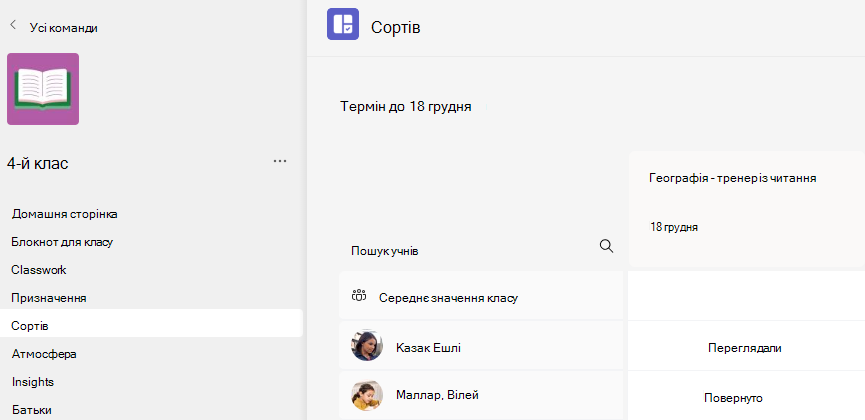Screen dimensions: 865x420
Task: Click the Сортів header title
Action: click(396, 27)
